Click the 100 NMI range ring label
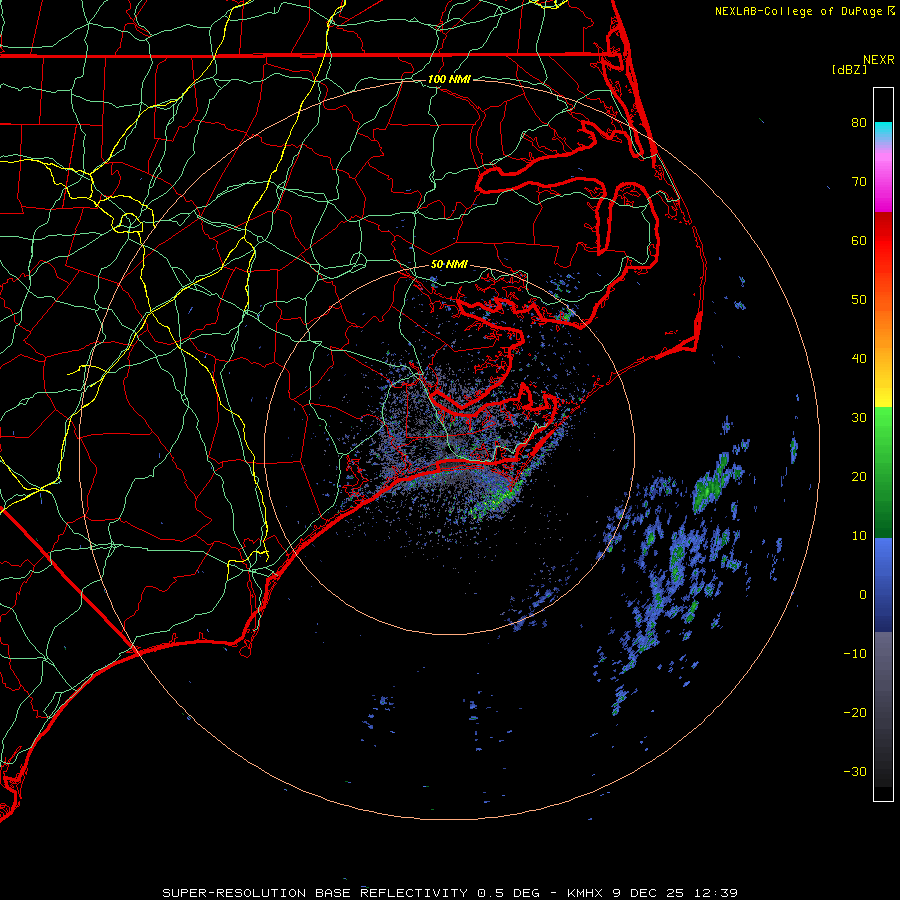Screen dimensions: 900x900 point(449,79)
